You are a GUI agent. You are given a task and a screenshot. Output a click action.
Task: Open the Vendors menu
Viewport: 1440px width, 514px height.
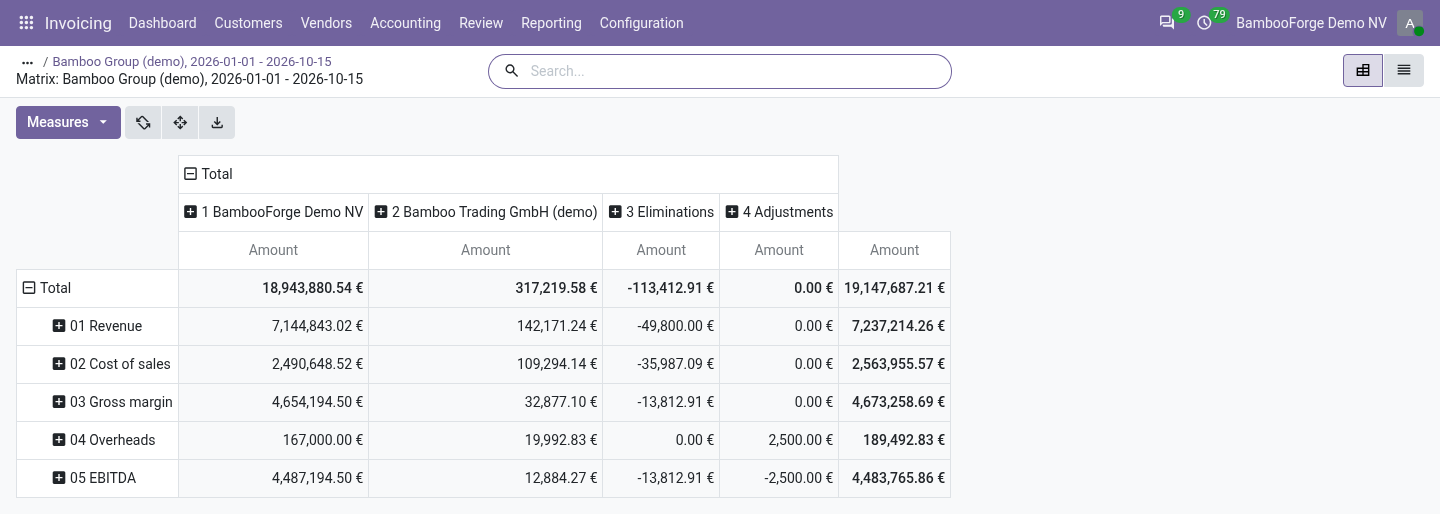(x=326, y=22)
